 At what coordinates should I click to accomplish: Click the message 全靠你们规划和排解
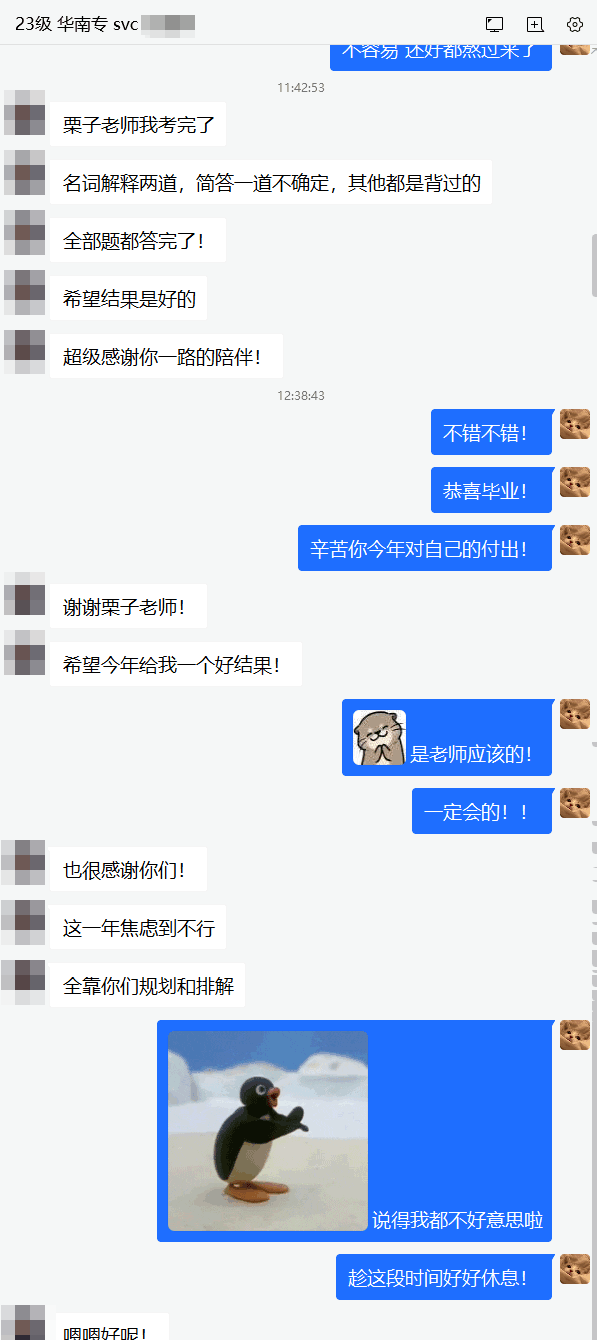point(148,986)
